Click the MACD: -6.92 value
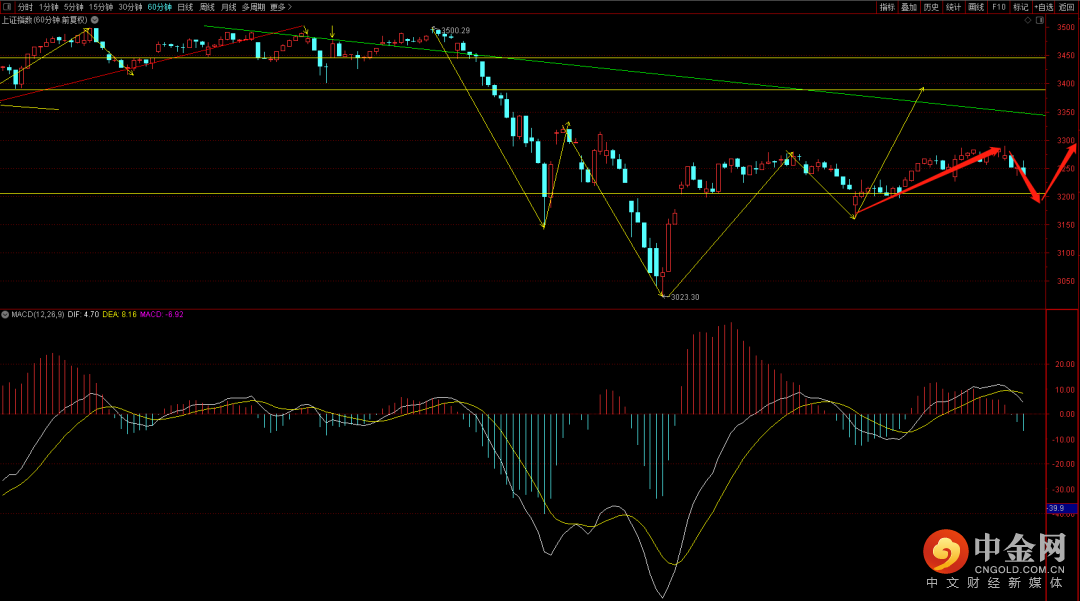 tap(162, 315)
